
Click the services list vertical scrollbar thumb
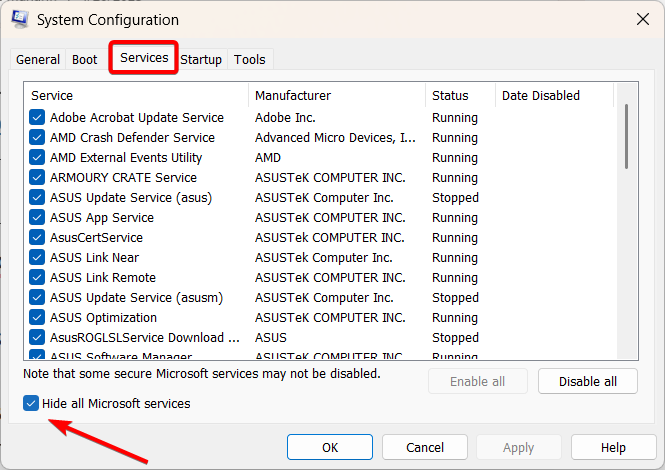pyautogui.click(x=626, y=136)
